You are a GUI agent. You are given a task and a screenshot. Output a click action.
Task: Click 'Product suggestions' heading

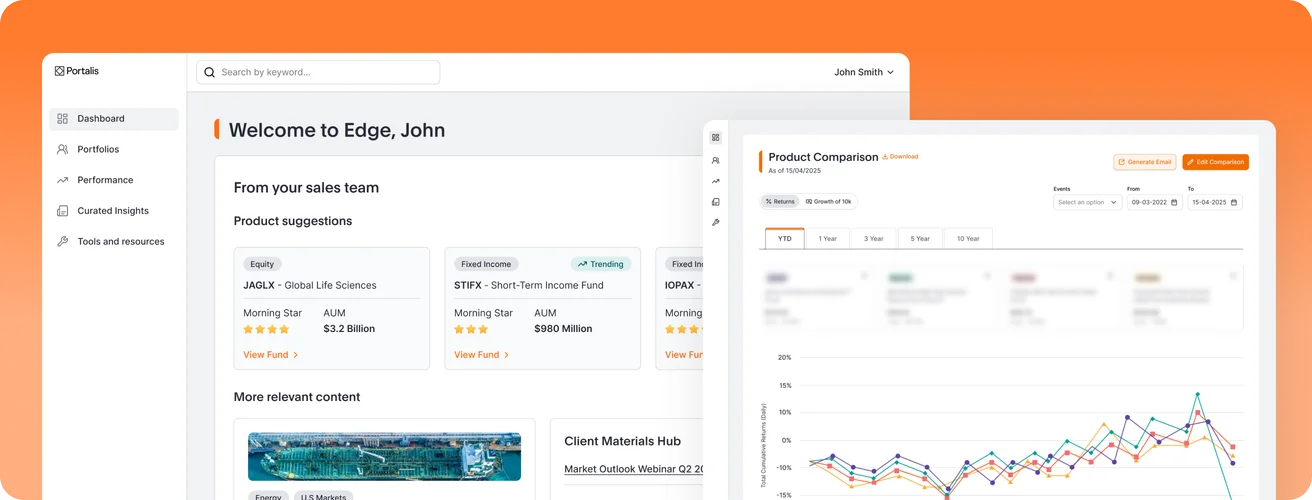tap(293, 221)
